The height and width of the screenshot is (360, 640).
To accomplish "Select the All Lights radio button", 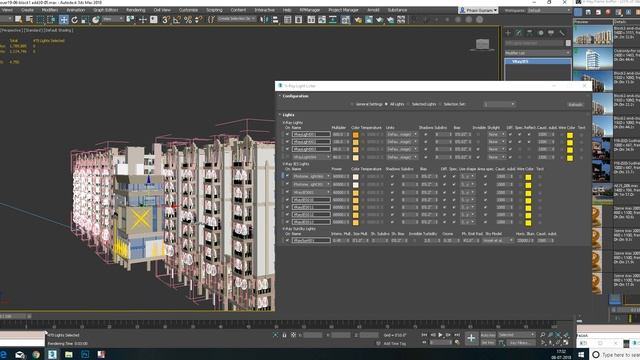I will click(x=386, y=104).
